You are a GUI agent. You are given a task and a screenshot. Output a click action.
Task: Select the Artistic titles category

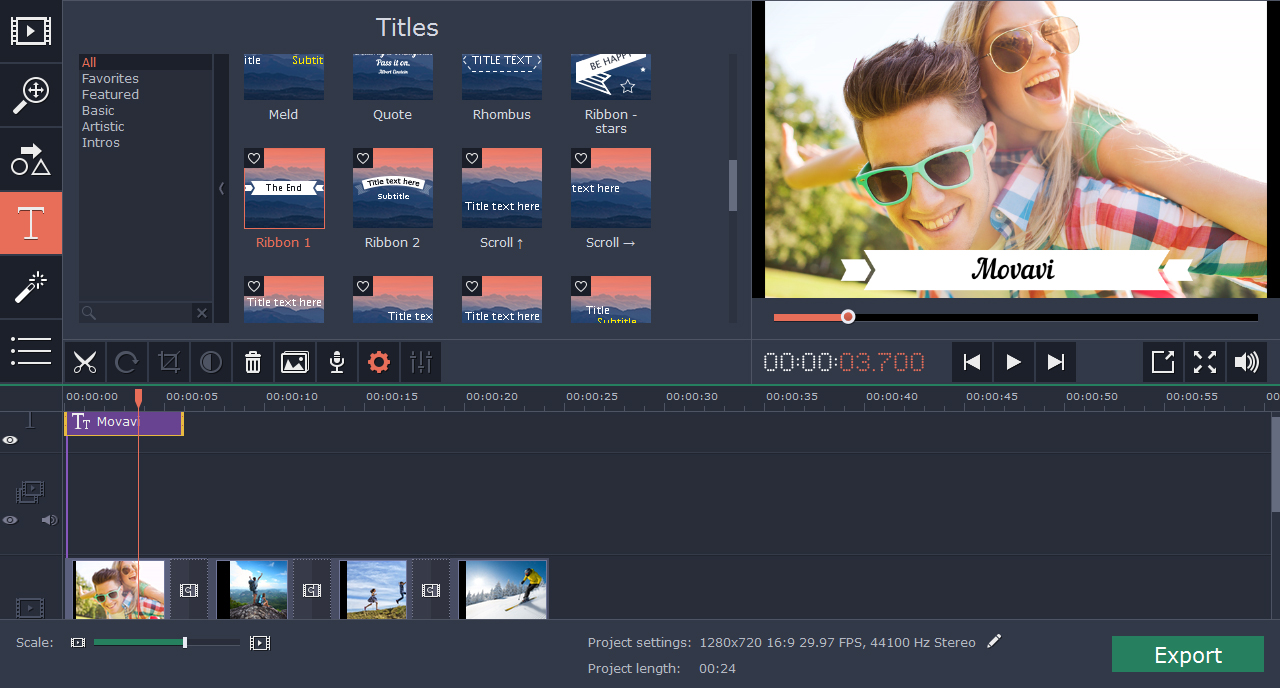(102, 126)
